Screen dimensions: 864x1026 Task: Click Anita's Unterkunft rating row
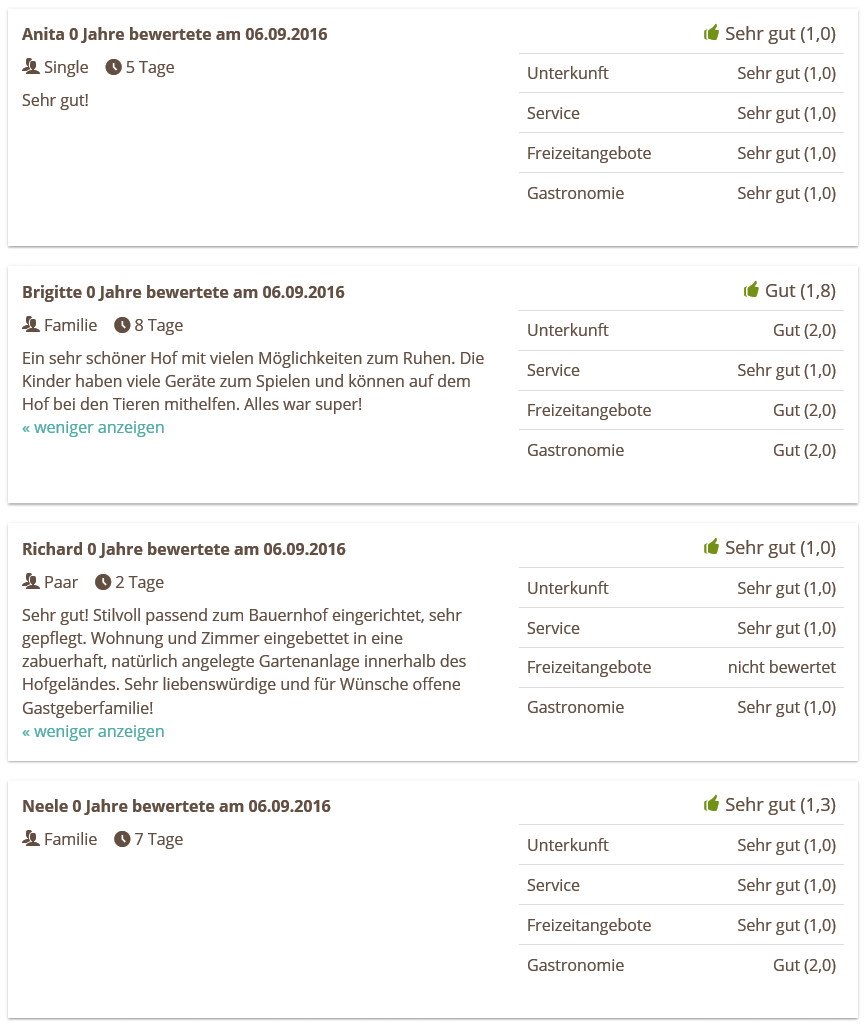[x=681, y=73]
